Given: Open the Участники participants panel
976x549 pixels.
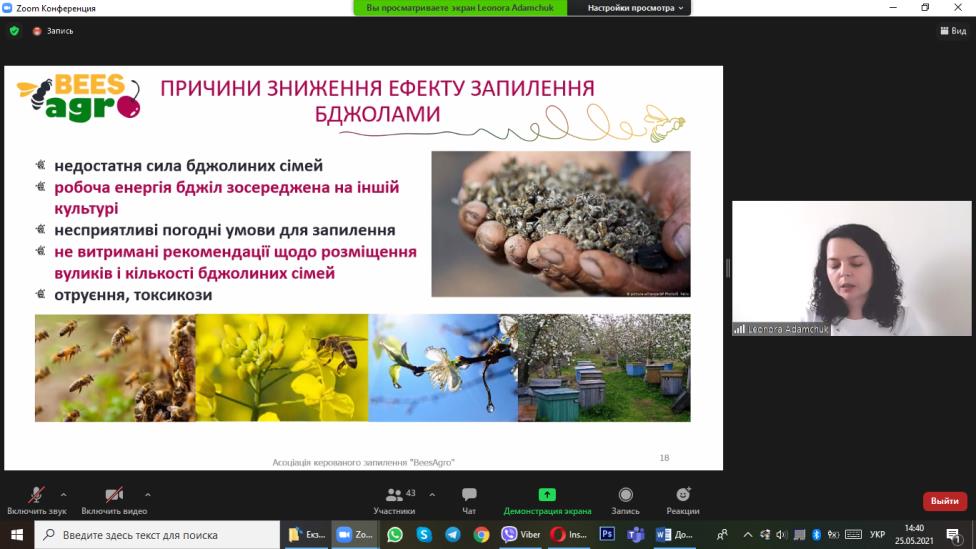Looking at the screenshot, I should click(x=394, y=499).
